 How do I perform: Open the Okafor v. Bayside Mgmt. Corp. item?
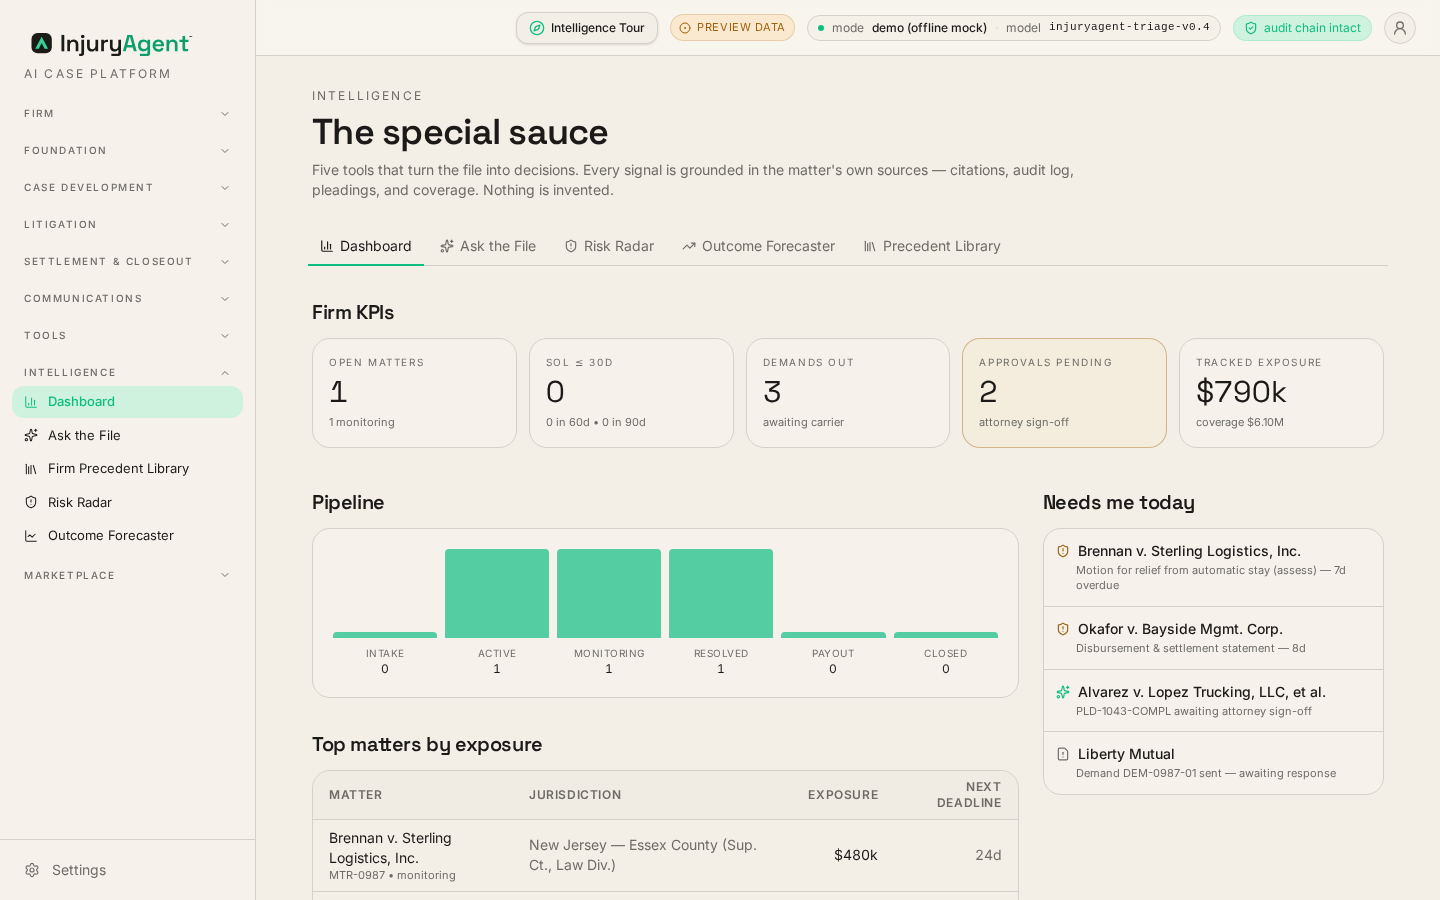pyautogui.click(x=1213, y=638)
